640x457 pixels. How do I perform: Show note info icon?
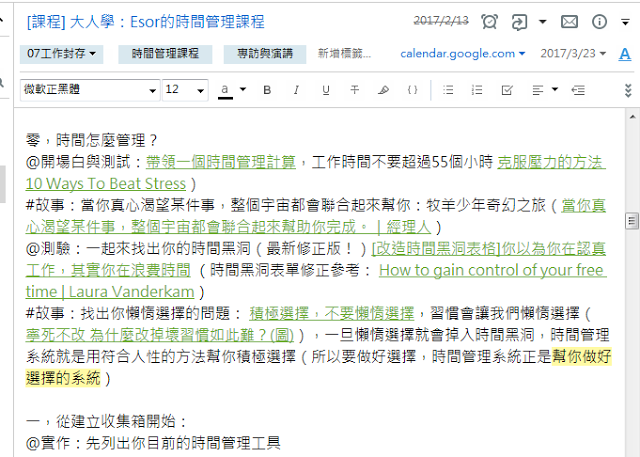pyautogui.click(x=599, y=21)
